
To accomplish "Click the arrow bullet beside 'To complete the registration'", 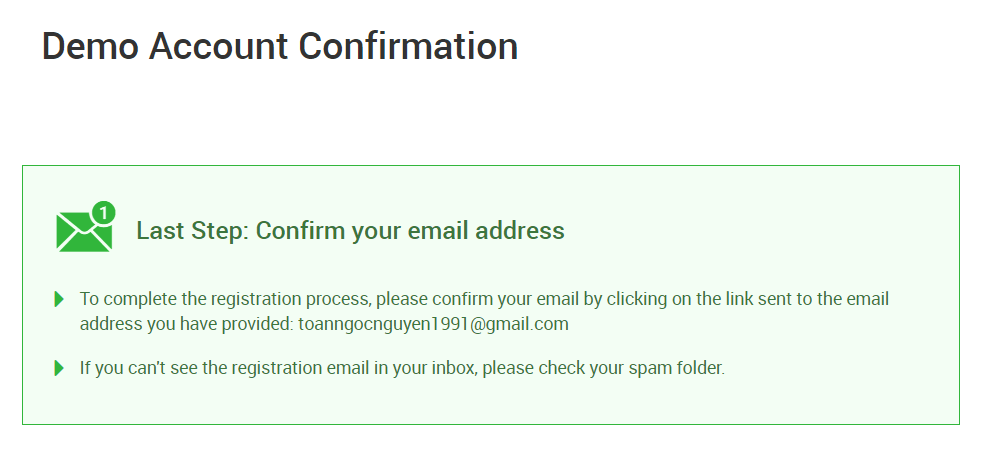I will pyautogui.click(x=59, y=299).
